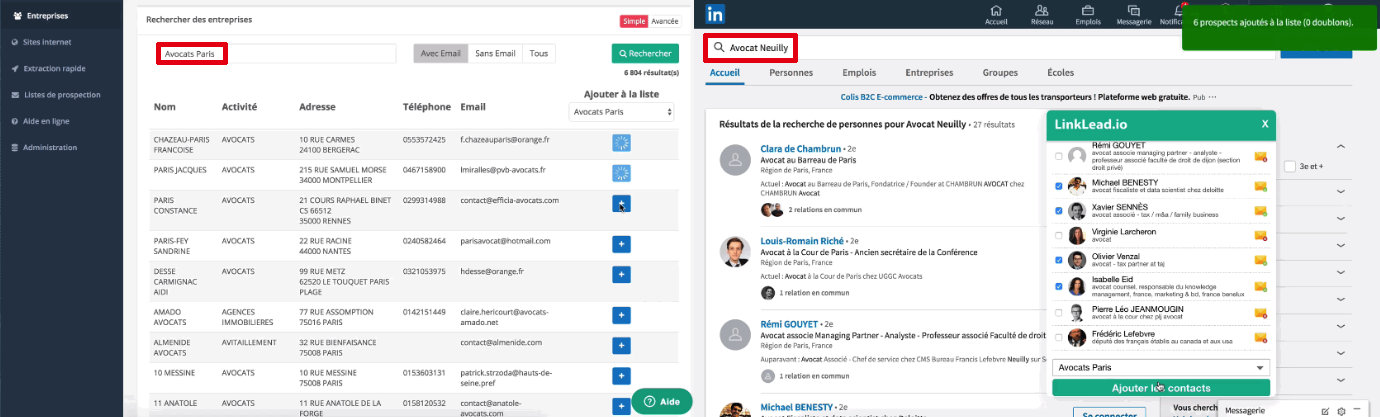Switch search mode to Avancée

(x=664, y=21)
